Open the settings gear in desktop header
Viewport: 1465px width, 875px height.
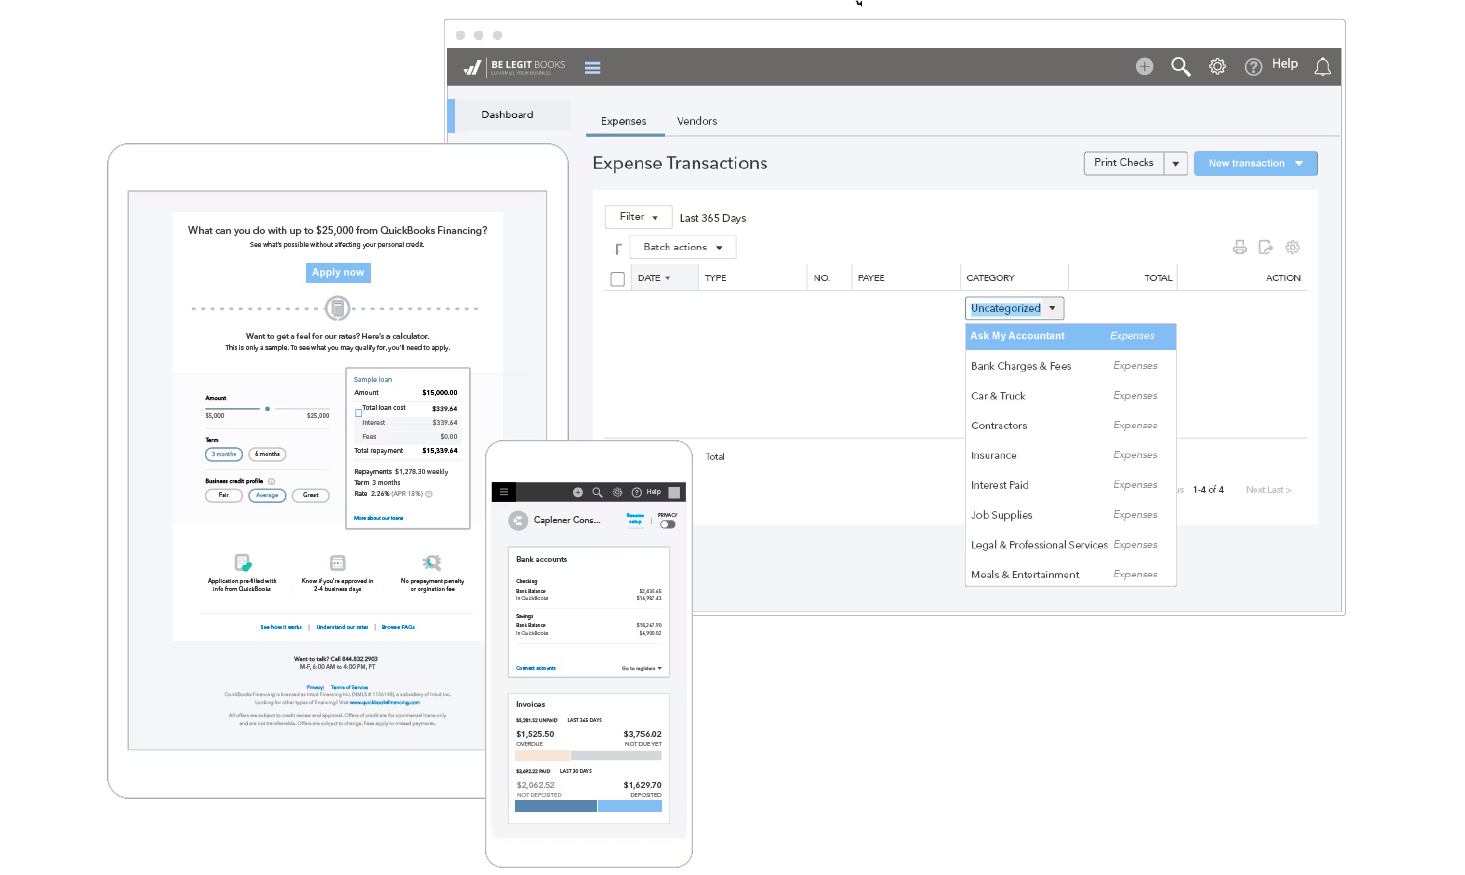[1217, 66]
